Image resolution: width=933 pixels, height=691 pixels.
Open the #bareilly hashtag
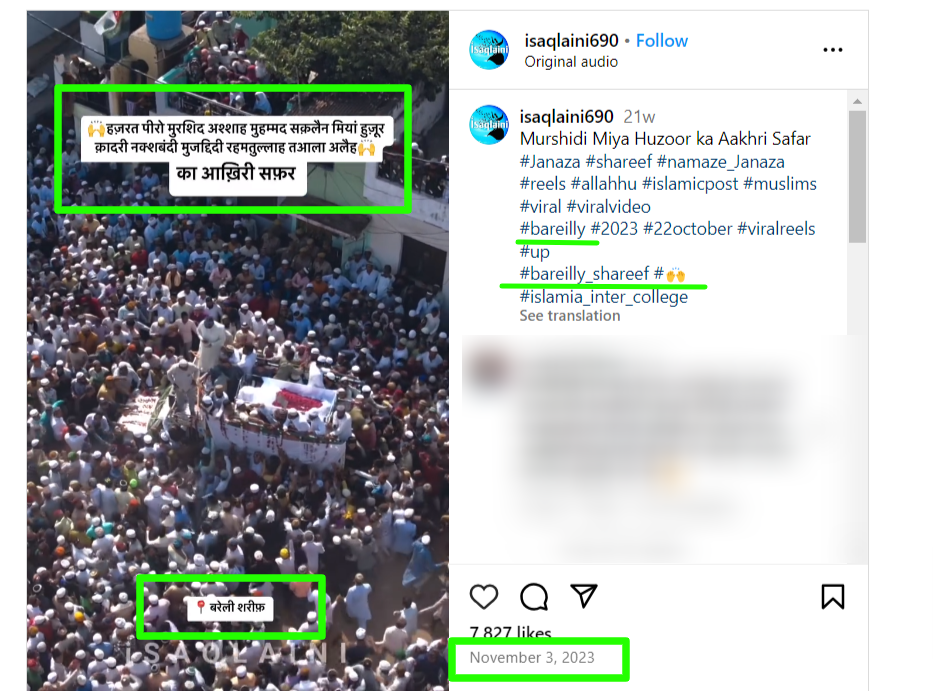552,229
